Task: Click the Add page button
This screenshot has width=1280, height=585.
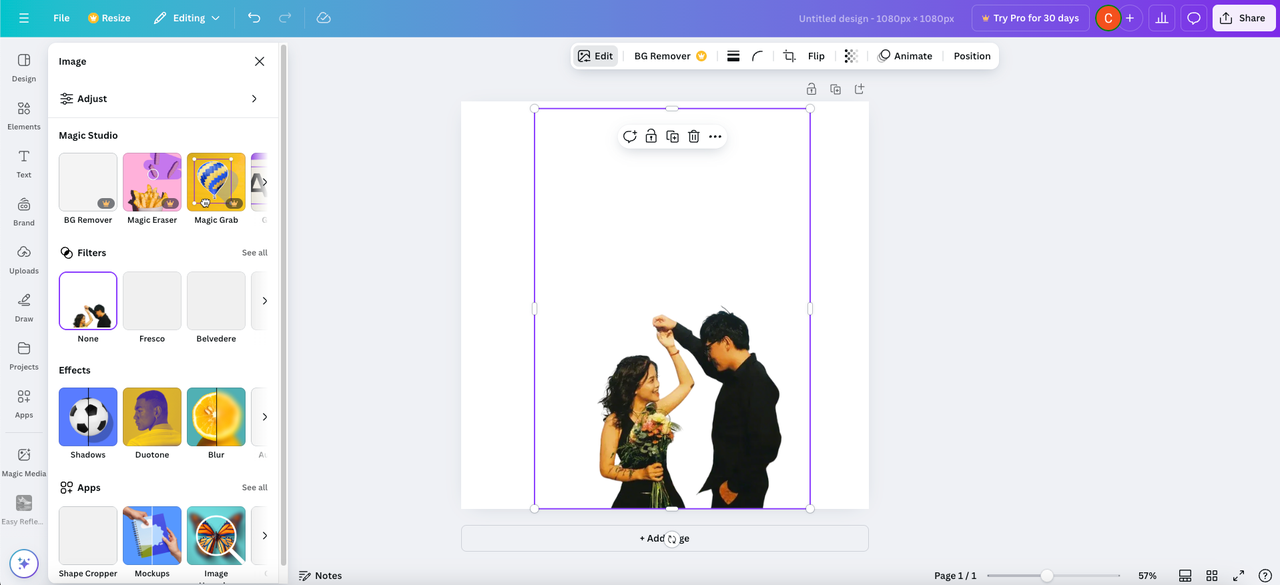Action: (664, 538)
